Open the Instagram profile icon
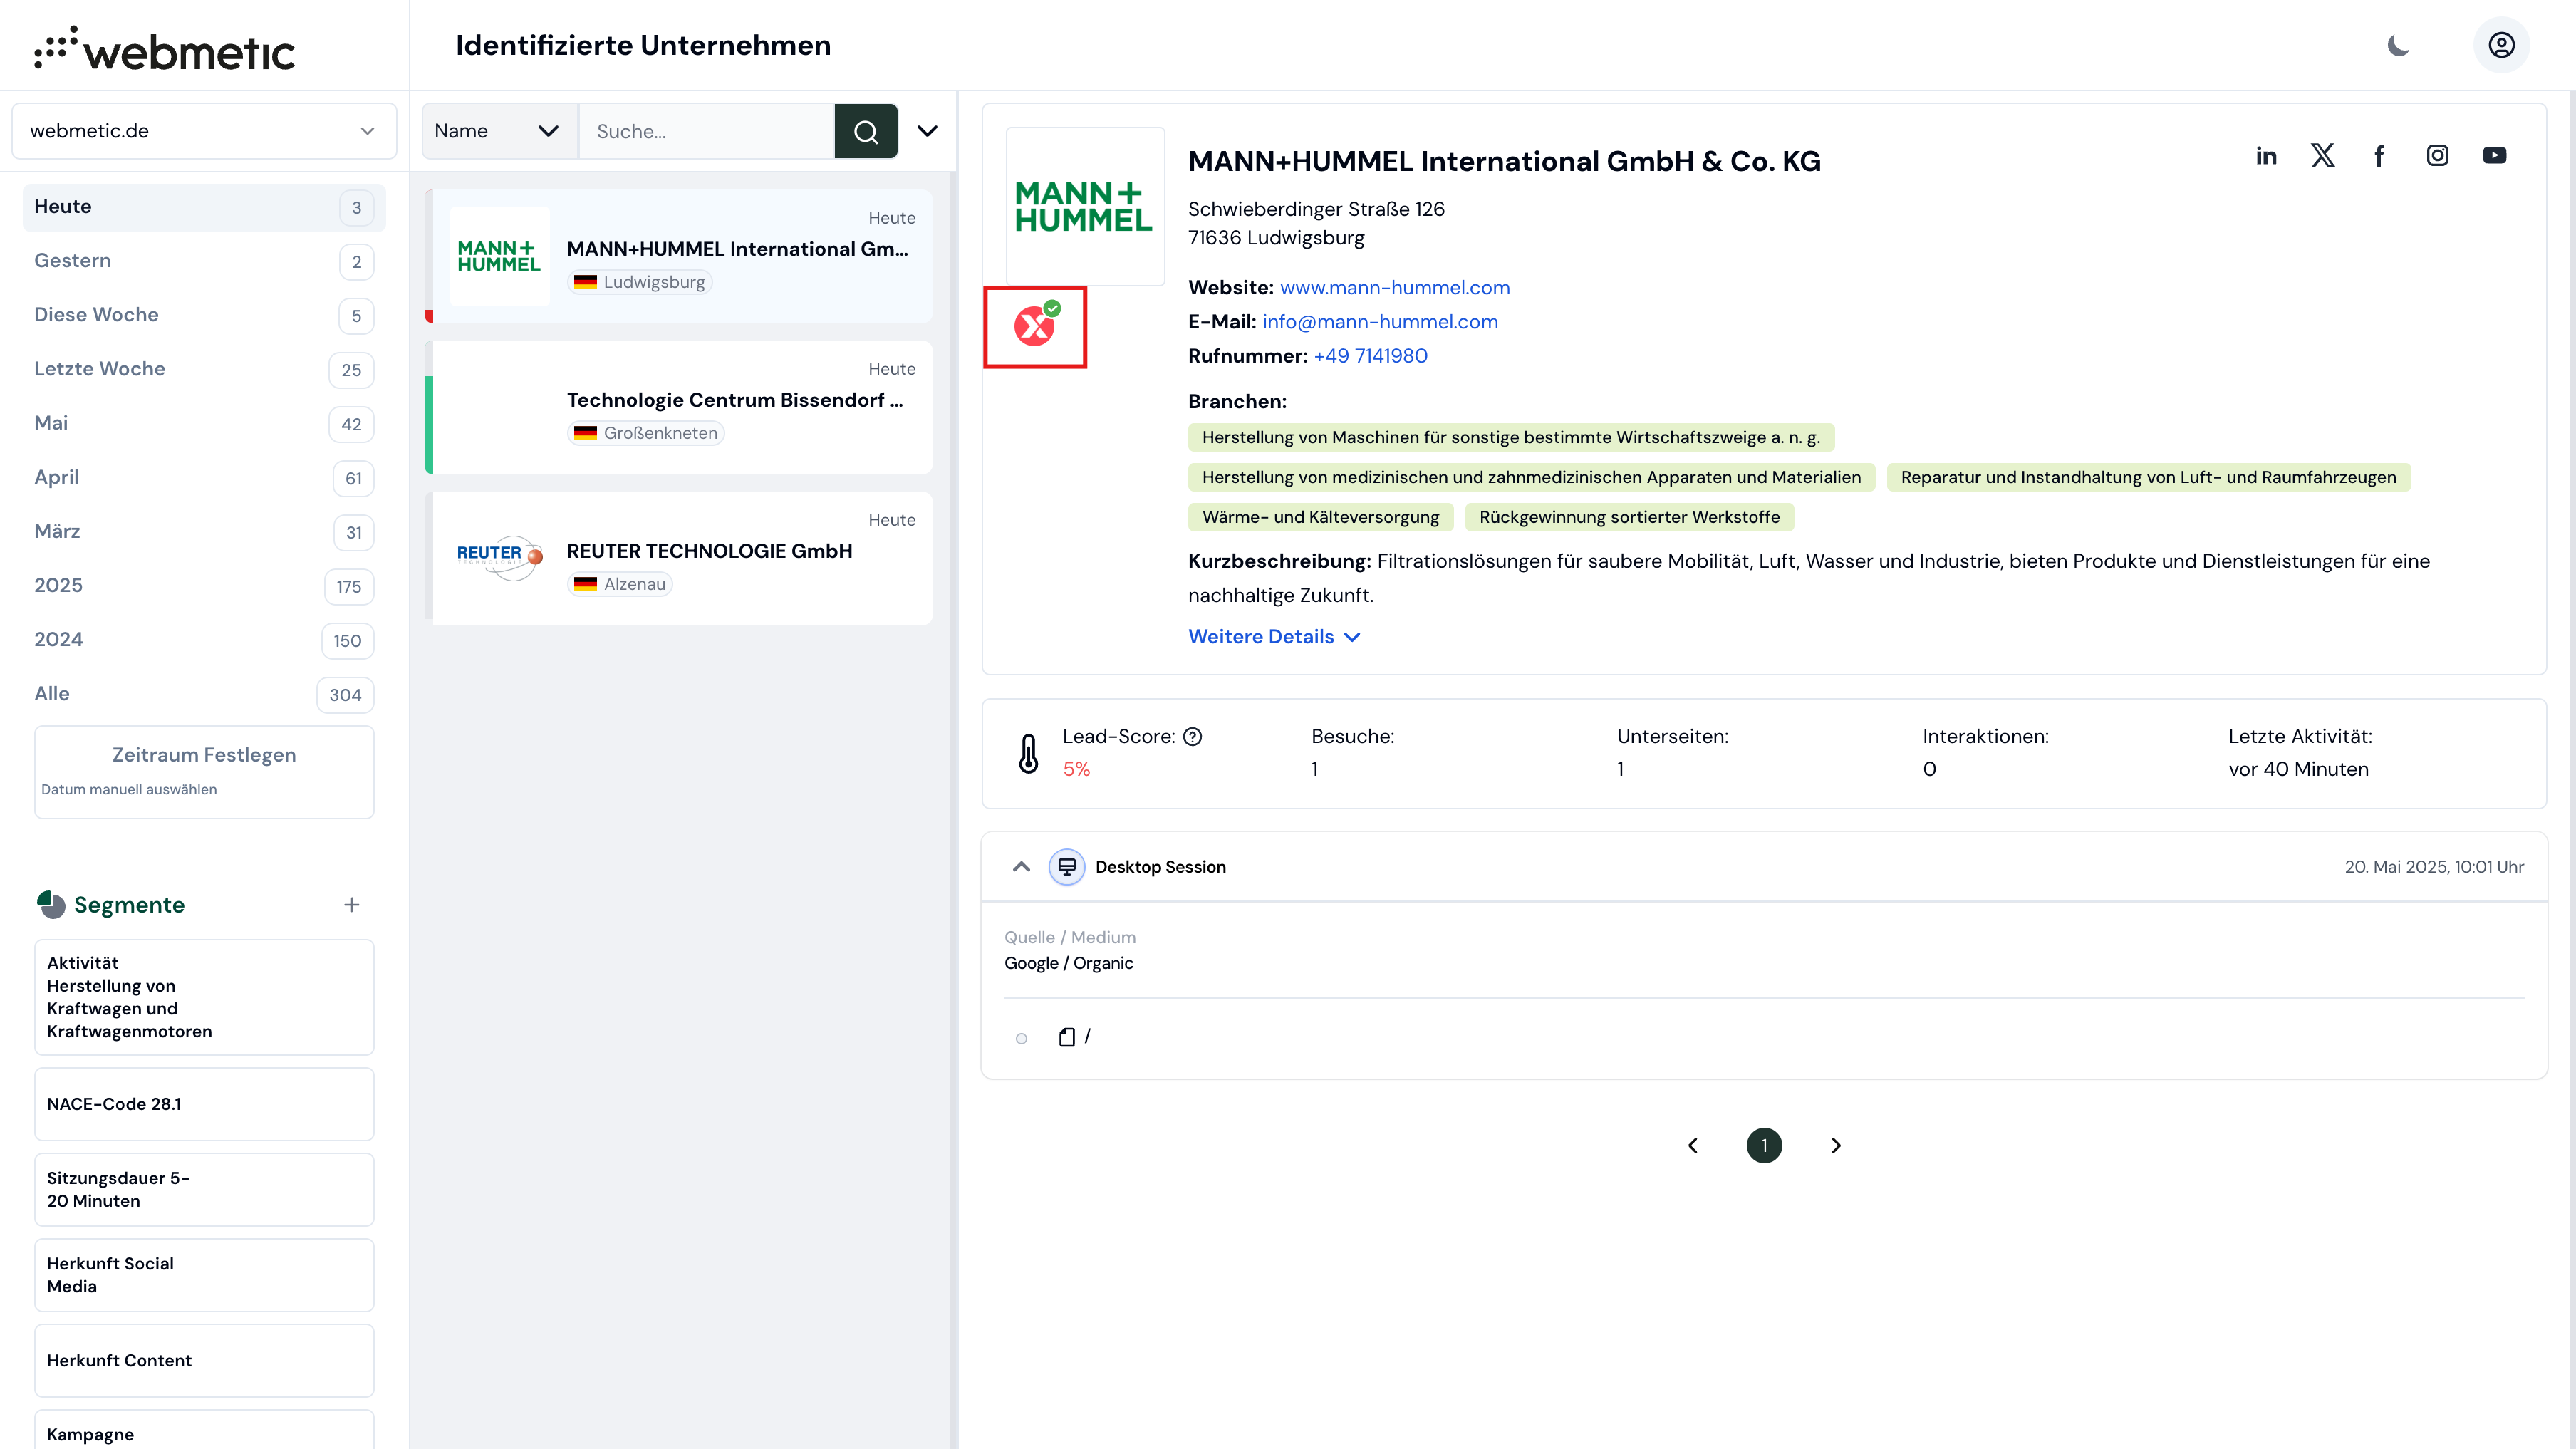Image resolution: width=2576 pixels, height=1449 pixels. click(2438, 156)
